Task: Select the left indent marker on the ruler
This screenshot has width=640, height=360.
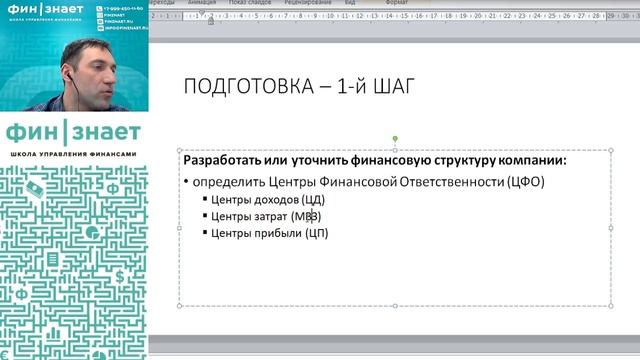Action: click(x=211, y=20)
